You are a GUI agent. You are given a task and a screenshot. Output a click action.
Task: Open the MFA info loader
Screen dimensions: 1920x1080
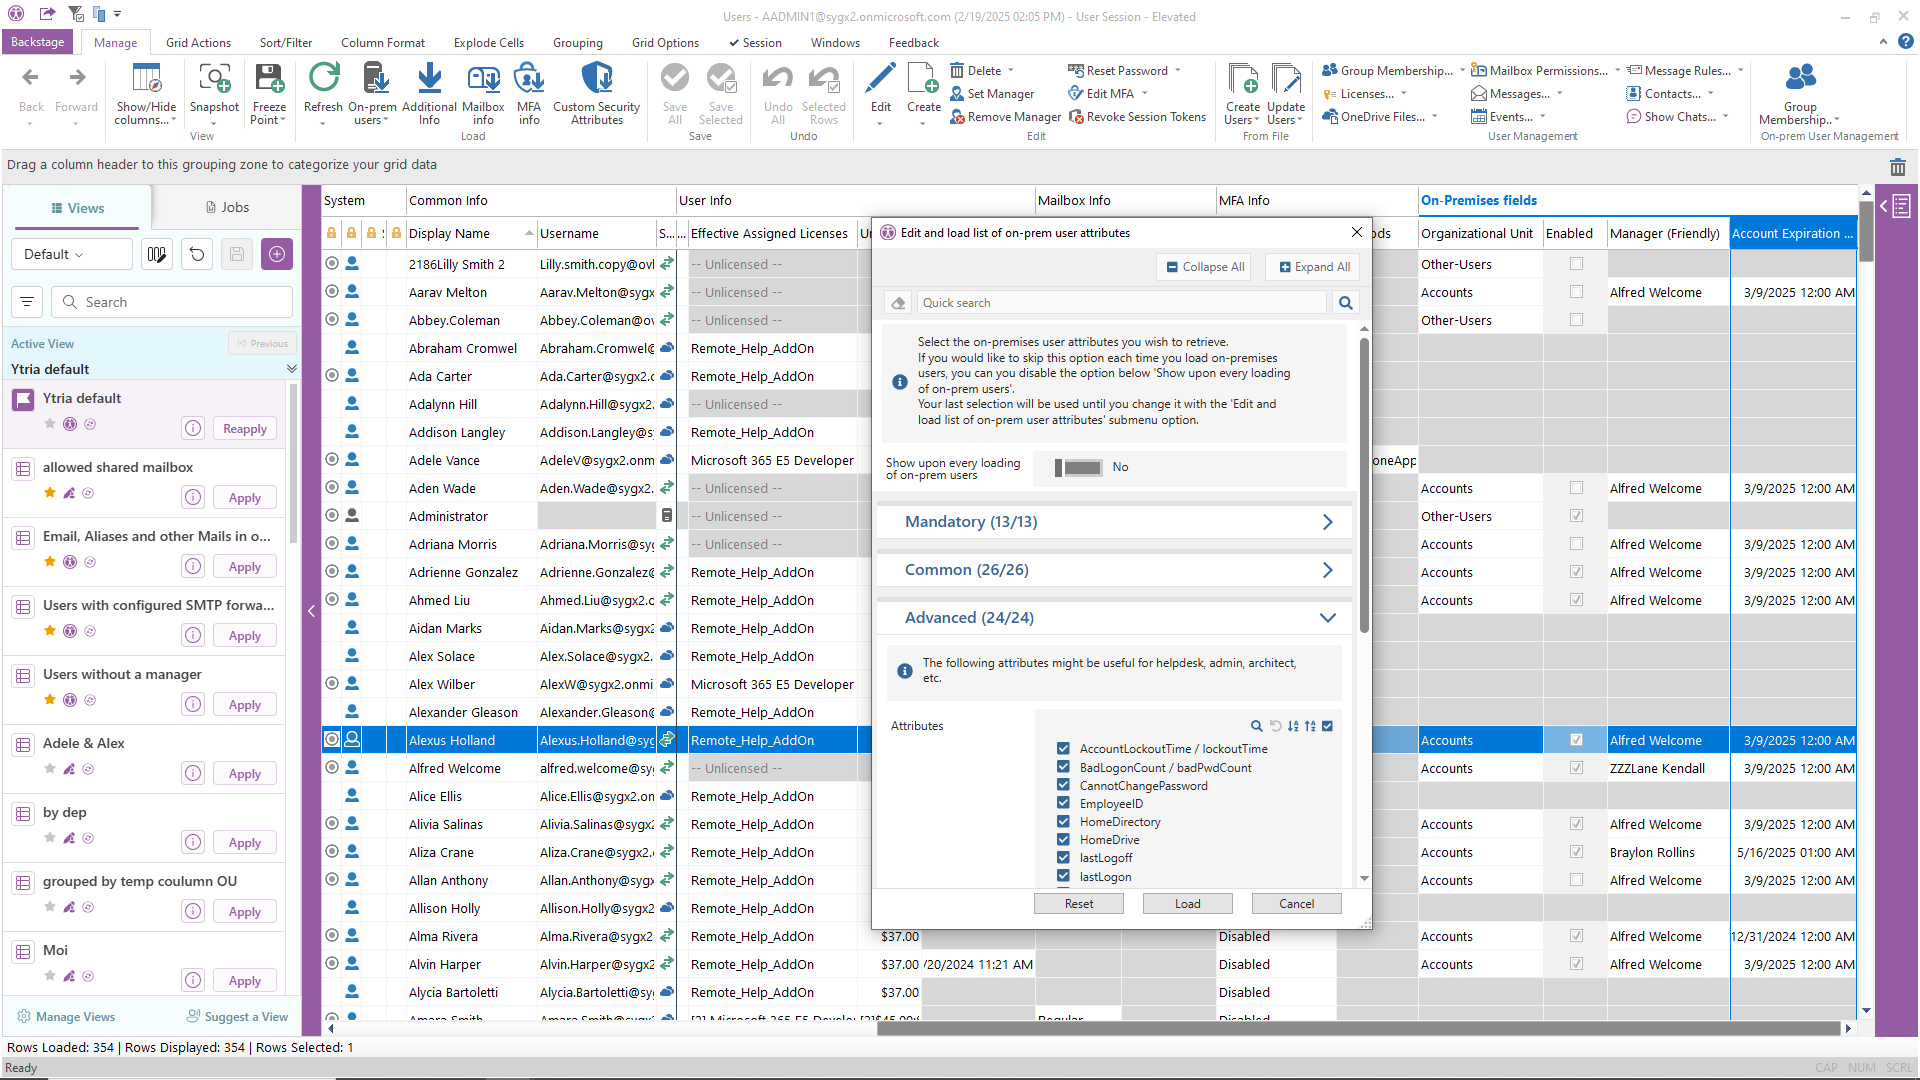click(x=528, y=79)
